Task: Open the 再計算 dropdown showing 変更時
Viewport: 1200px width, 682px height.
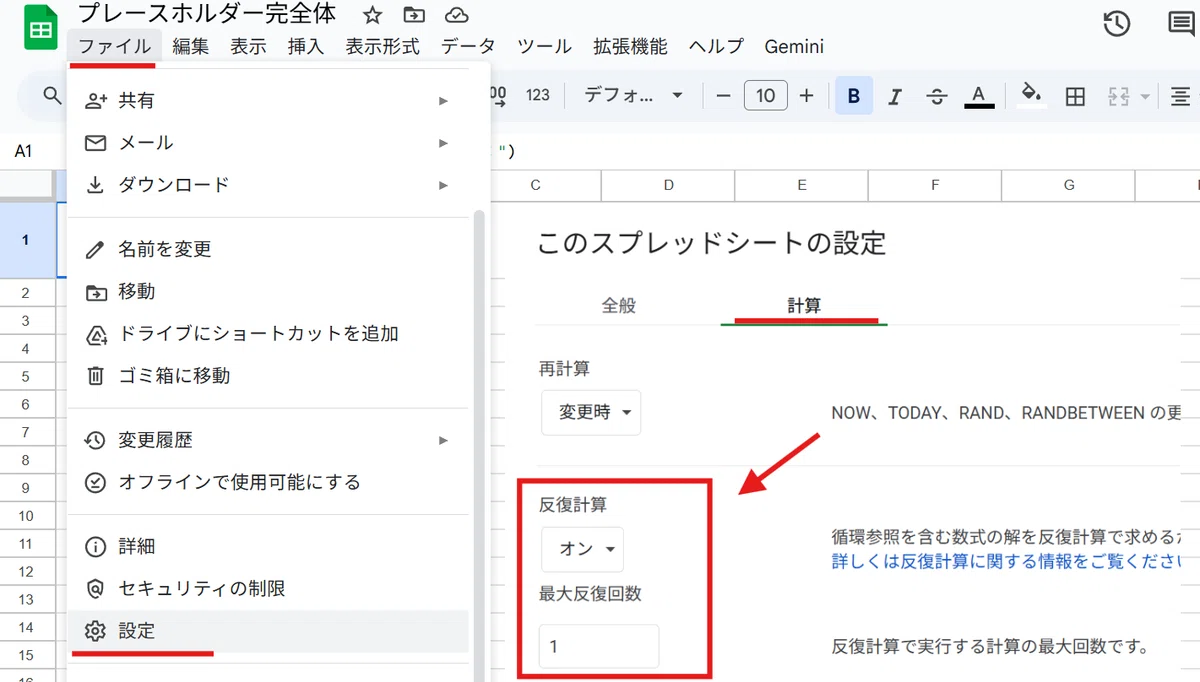Action: point(591,412)
